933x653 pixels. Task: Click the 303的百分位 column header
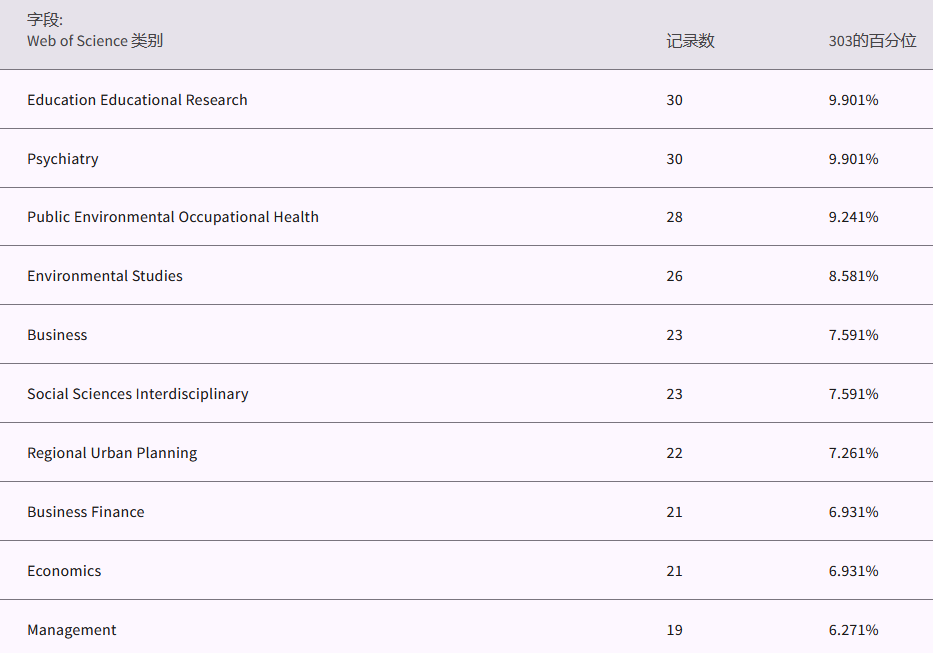tap(872, 41)
